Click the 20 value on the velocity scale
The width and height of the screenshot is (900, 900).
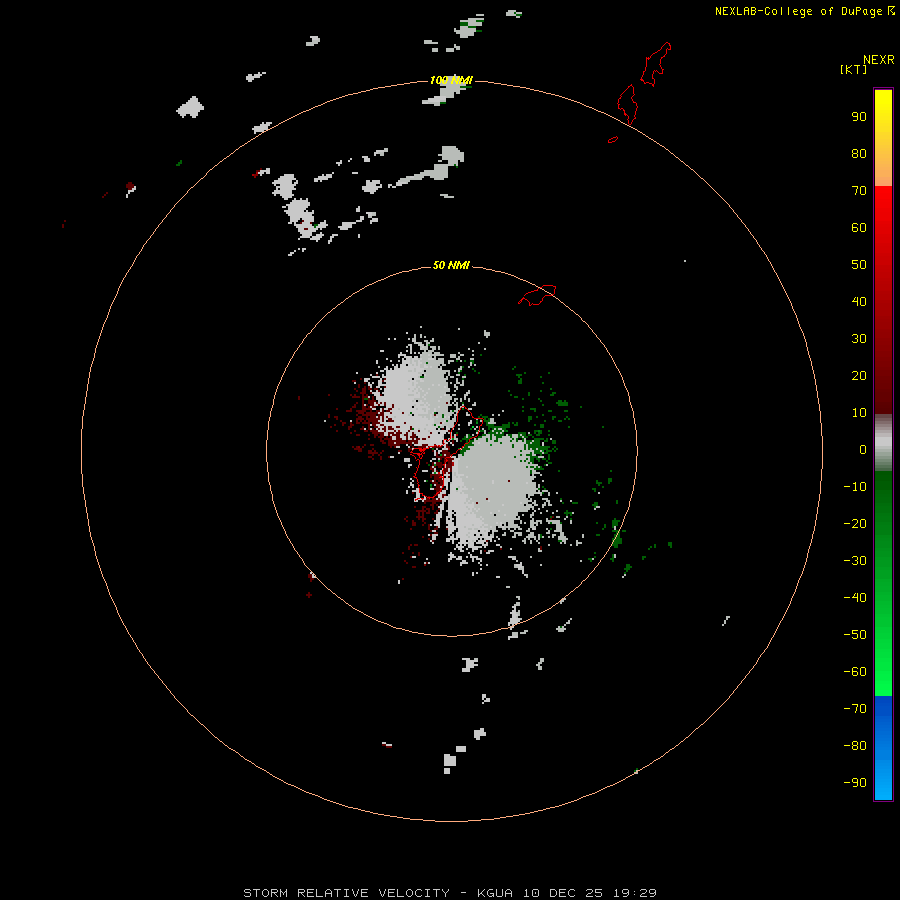[859, 375]
